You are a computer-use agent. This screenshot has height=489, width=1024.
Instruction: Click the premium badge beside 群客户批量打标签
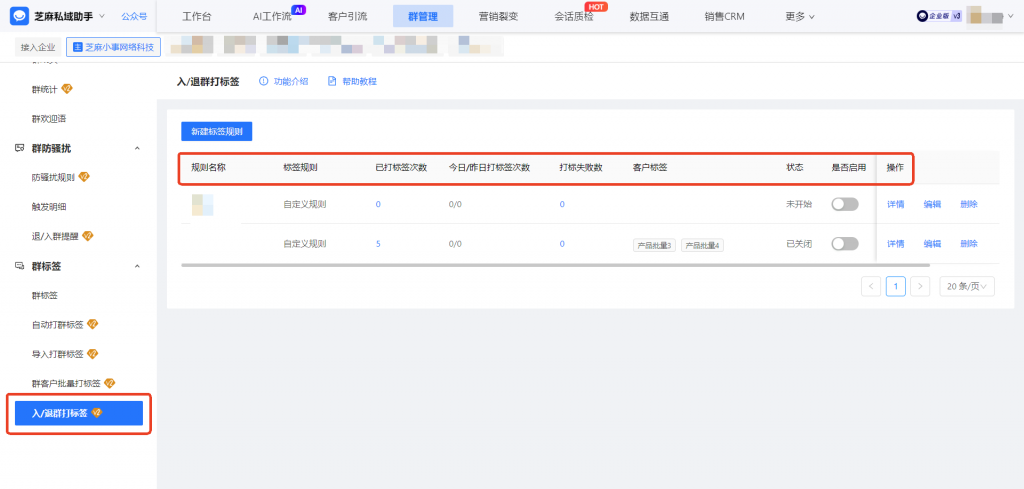pos(110,383)
